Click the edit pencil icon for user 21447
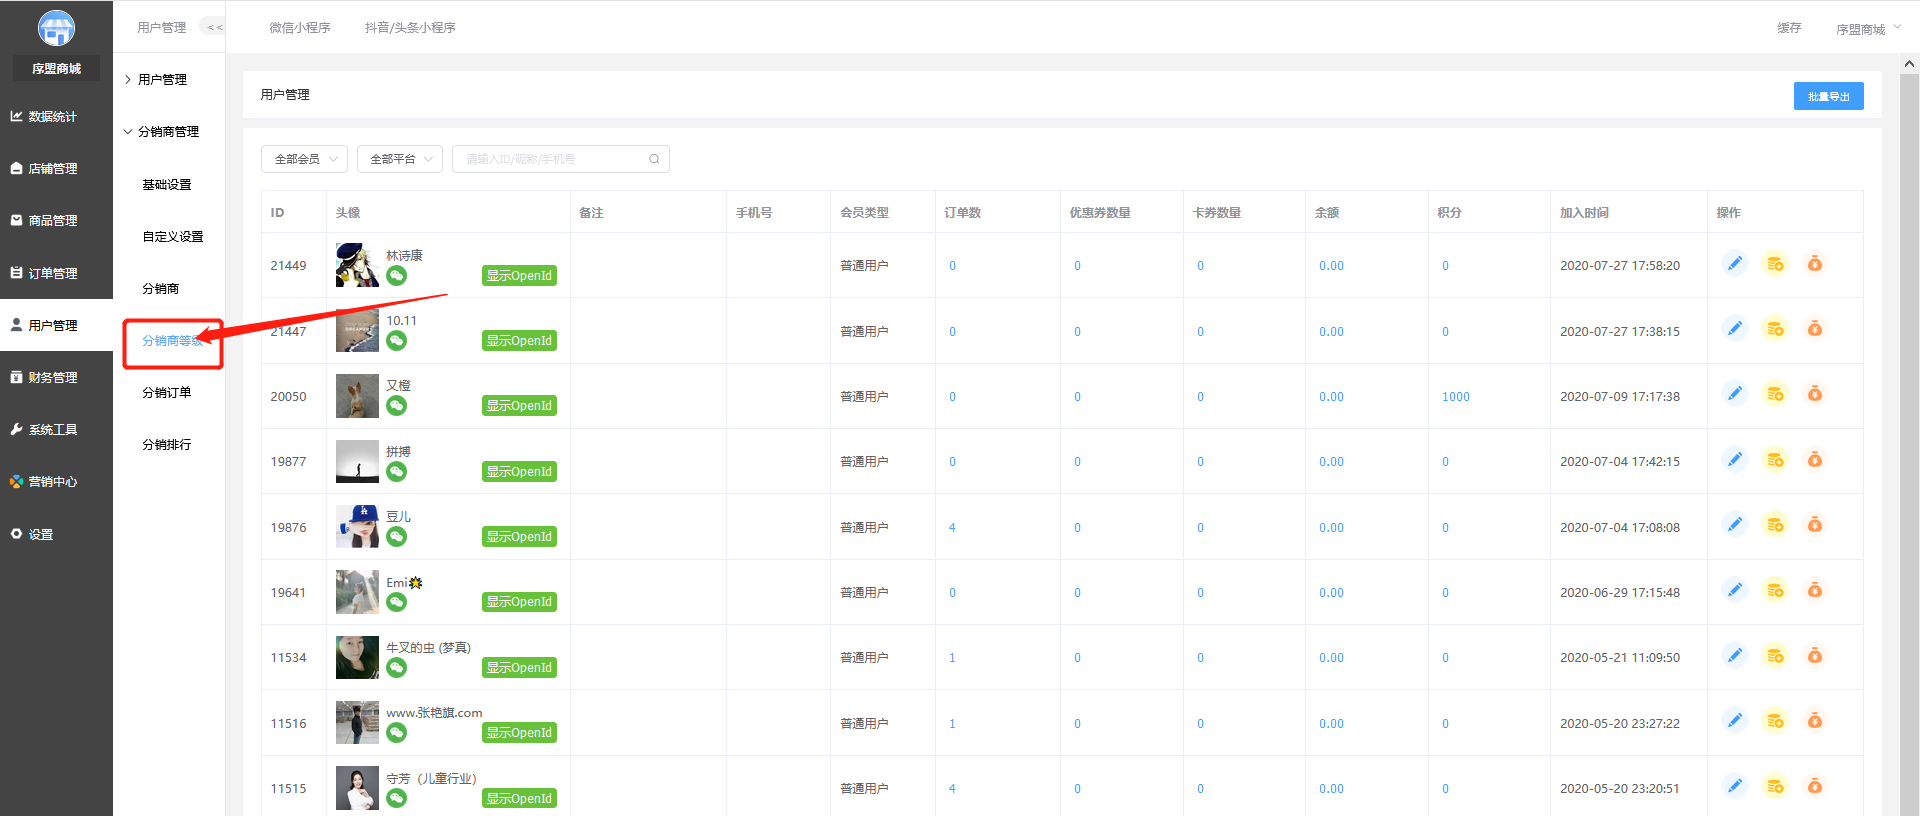 coord(1735,329)
